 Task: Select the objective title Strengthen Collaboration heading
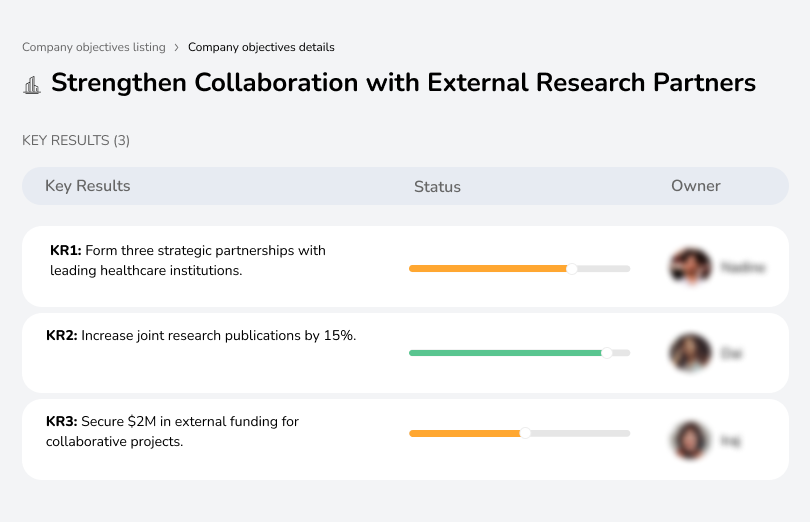point(403,83)
